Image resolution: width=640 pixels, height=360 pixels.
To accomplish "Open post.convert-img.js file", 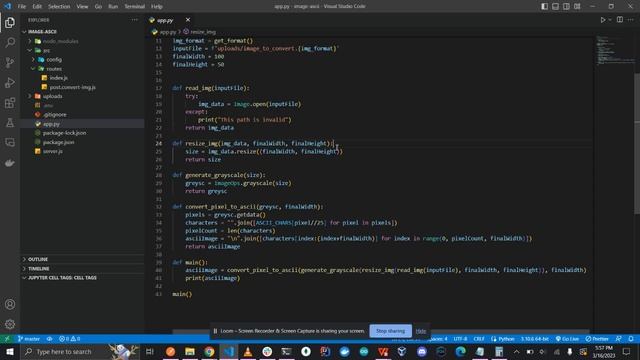I will click(x=82, y=87).
